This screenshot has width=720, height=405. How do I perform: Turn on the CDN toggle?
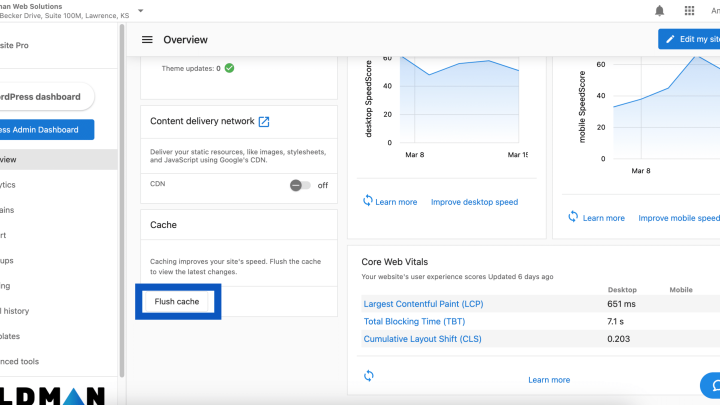click(300, 185)
